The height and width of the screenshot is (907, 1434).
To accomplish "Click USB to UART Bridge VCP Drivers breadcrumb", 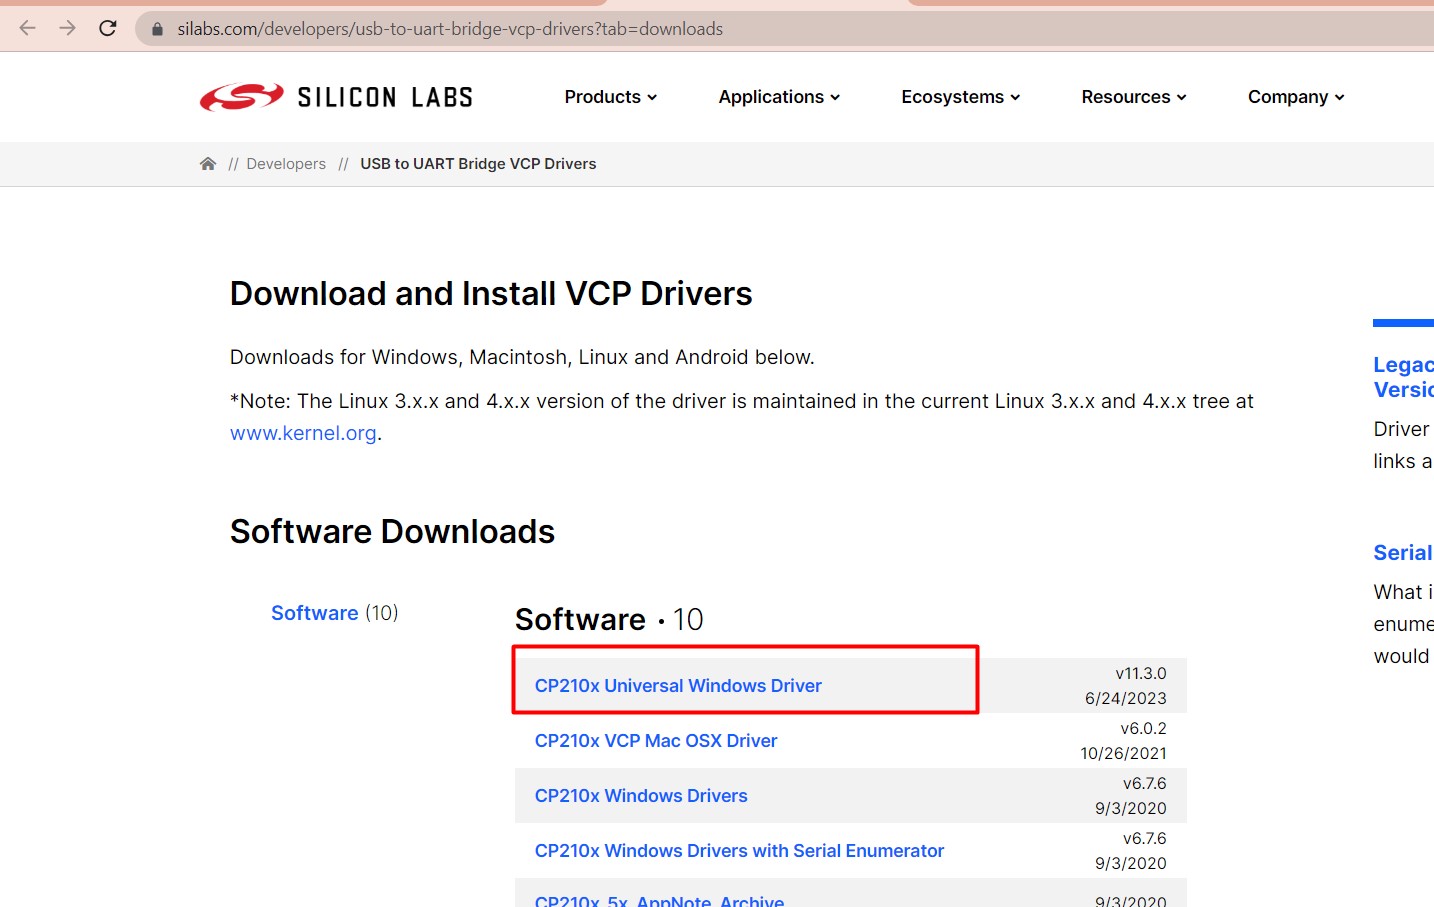I will pos(478,164).
